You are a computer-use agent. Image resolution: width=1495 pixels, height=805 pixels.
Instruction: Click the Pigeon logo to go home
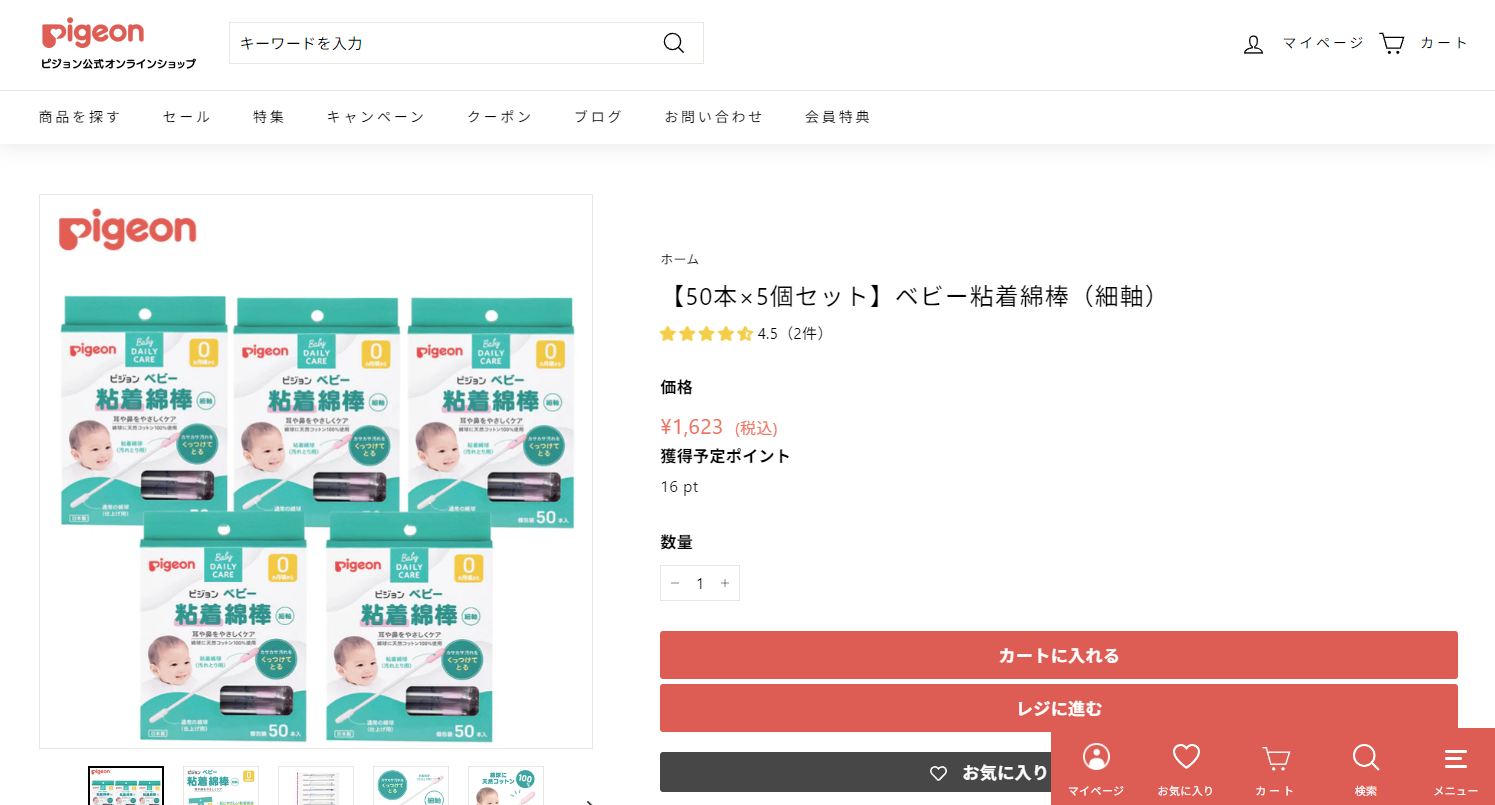click(93, 35)
